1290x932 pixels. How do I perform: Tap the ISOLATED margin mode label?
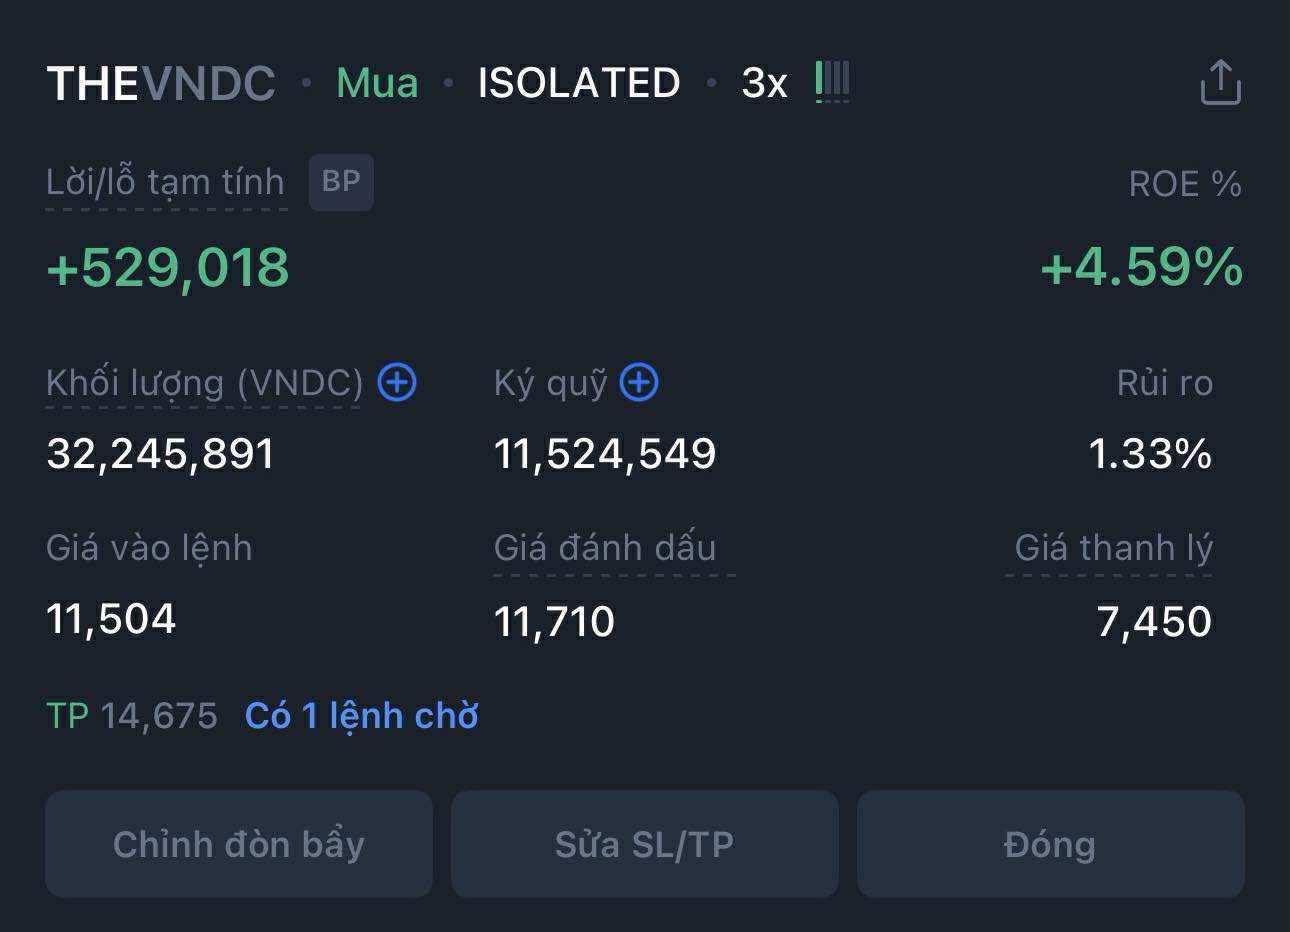(579, 83)
